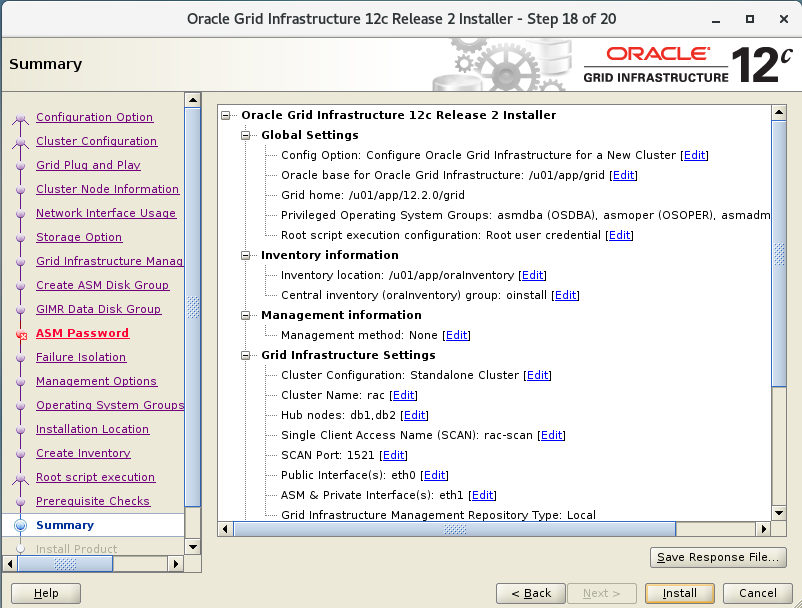Edit the Single Client Access Name

pyautogui.click(x=551, y=435)
